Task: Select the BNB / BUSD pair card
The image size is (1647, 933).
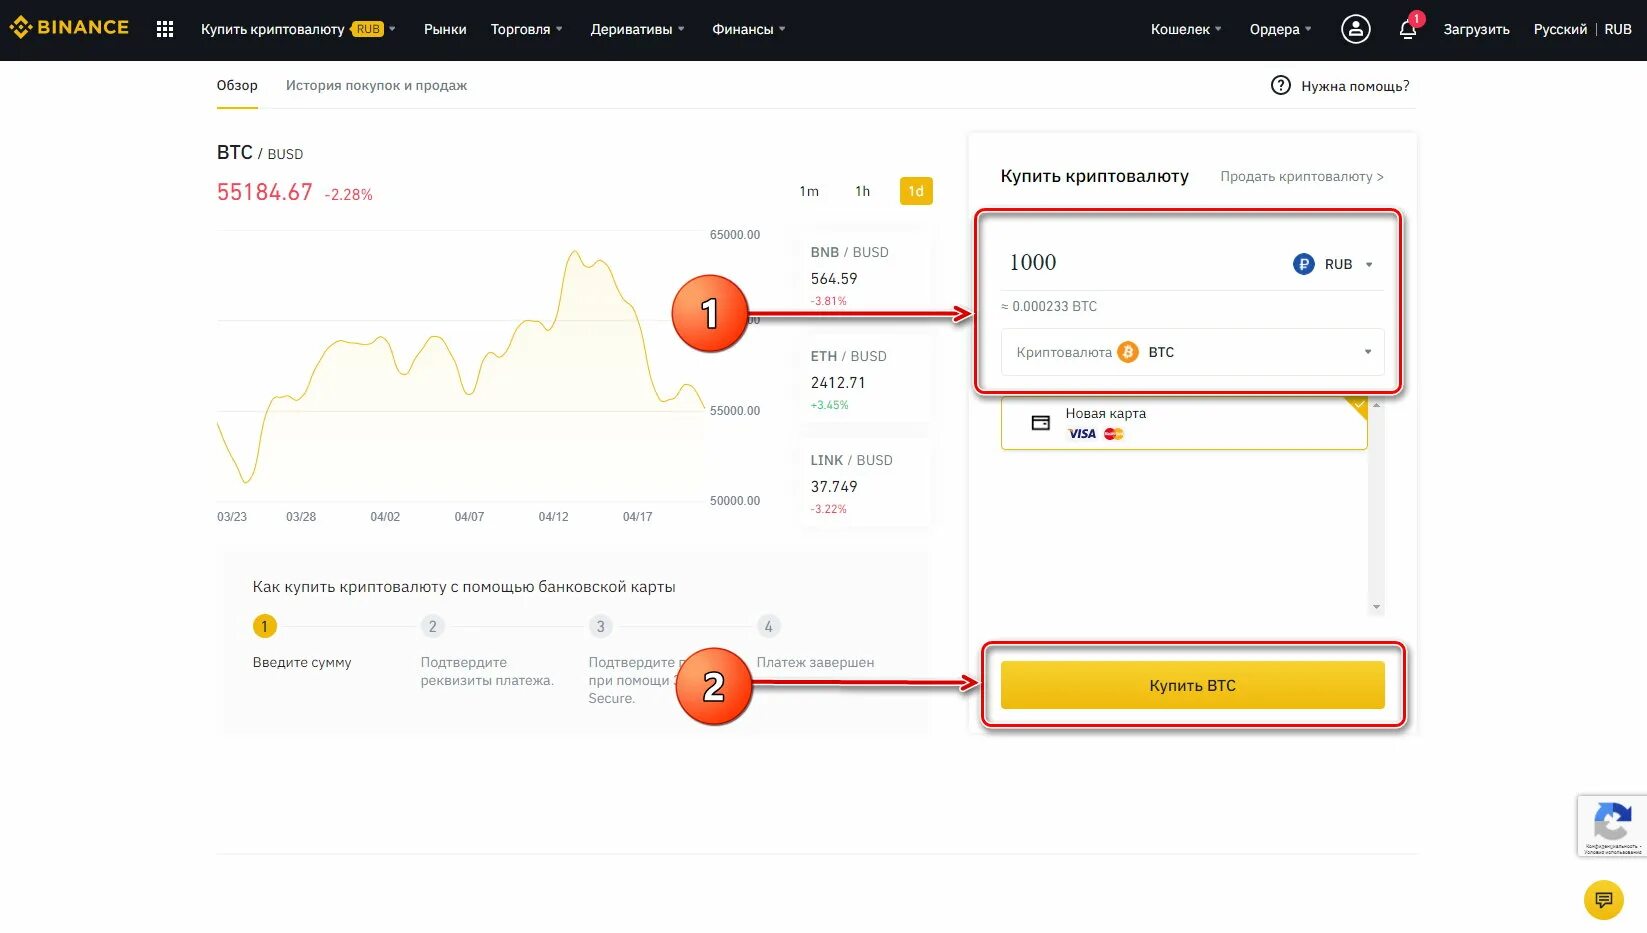Action: [x=865, y=277]
